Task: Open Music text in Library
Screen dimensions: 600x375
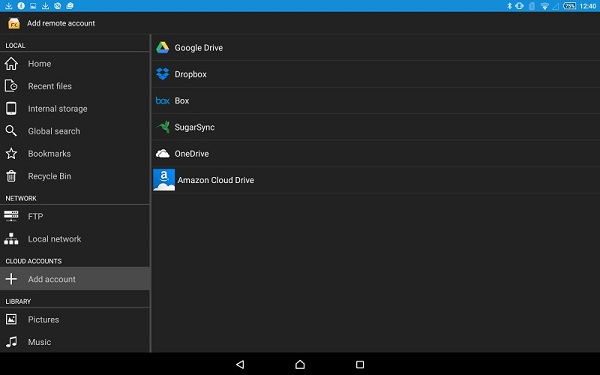Action: tap(39, 342)
